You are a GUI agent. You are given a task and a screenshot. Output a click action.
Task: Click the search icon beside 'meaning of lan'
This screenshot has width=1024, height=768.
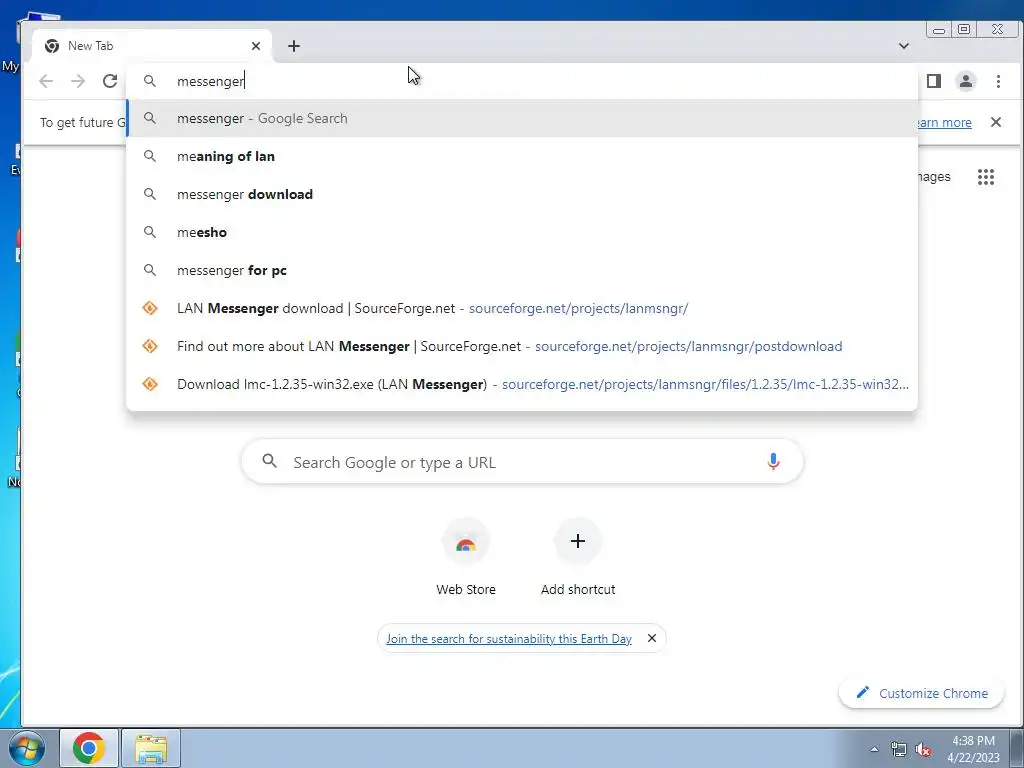[150, 156]
